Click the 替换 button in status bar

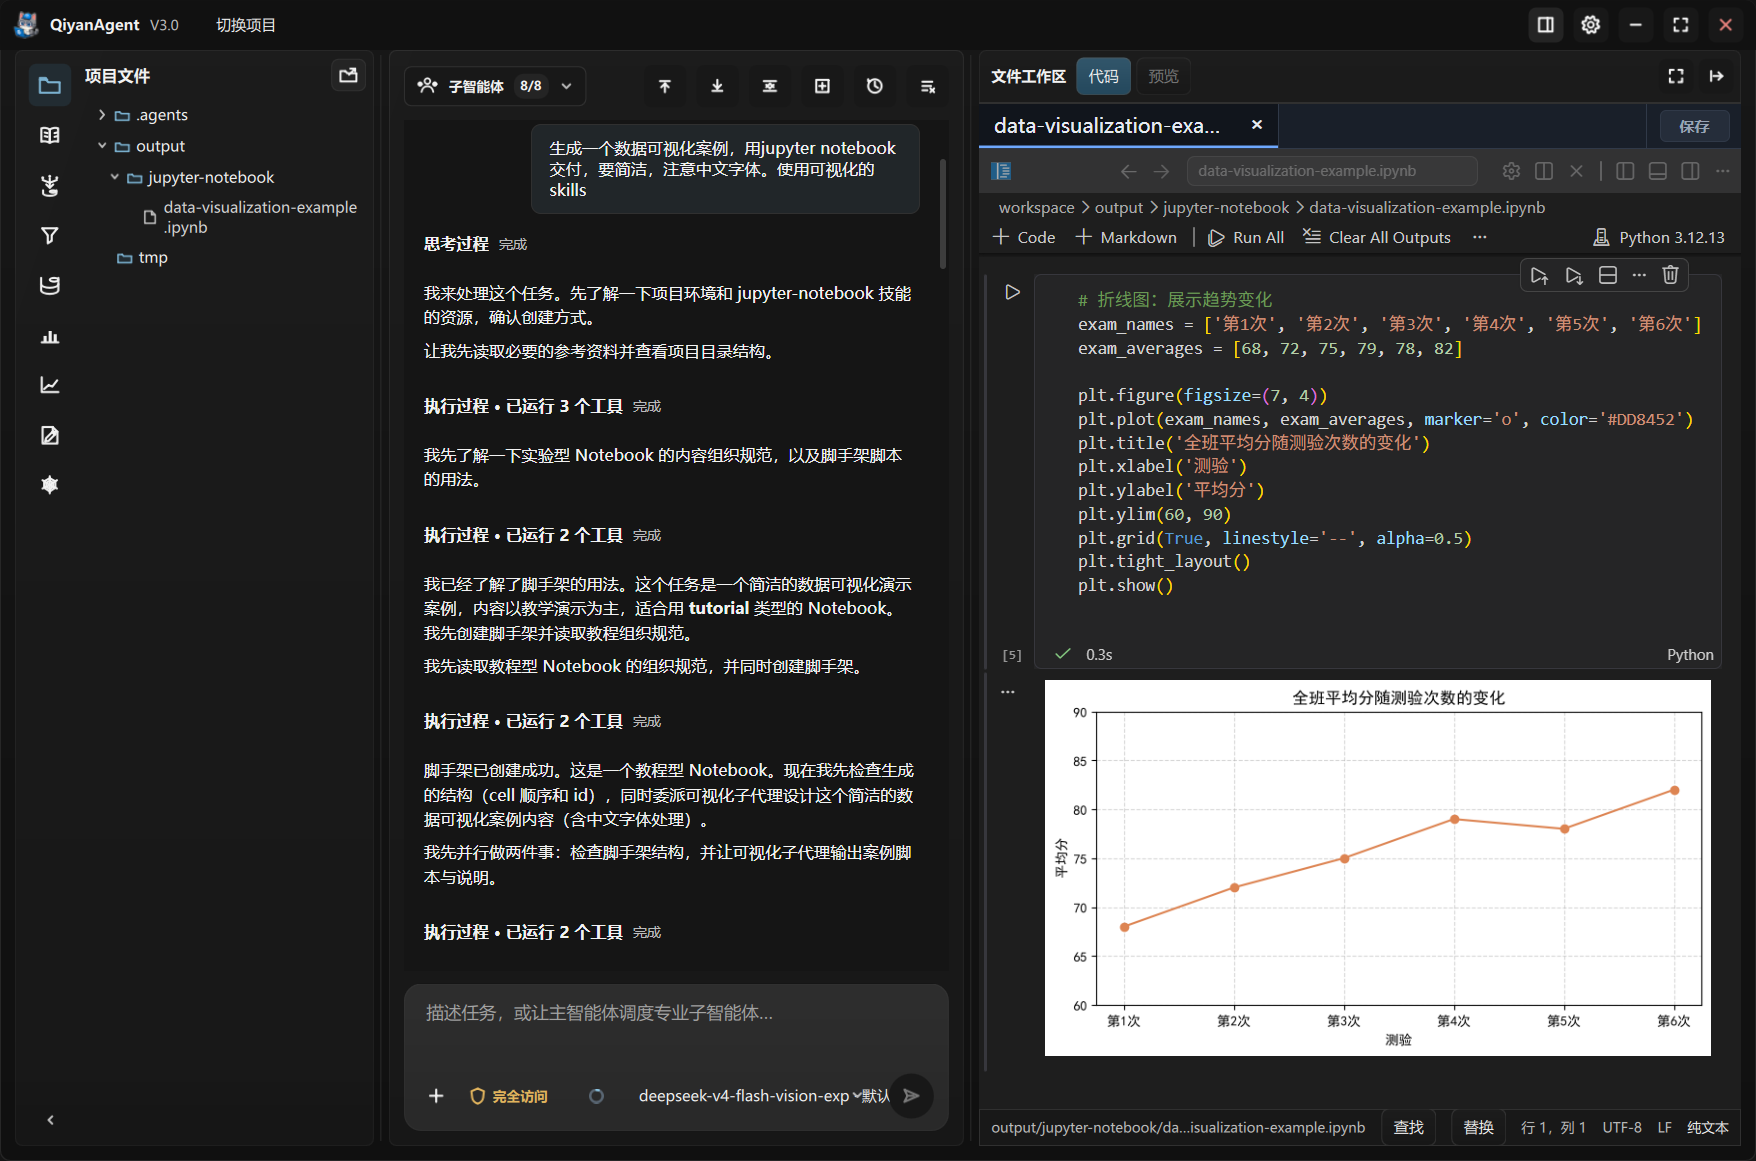tap(1479, 1127)
